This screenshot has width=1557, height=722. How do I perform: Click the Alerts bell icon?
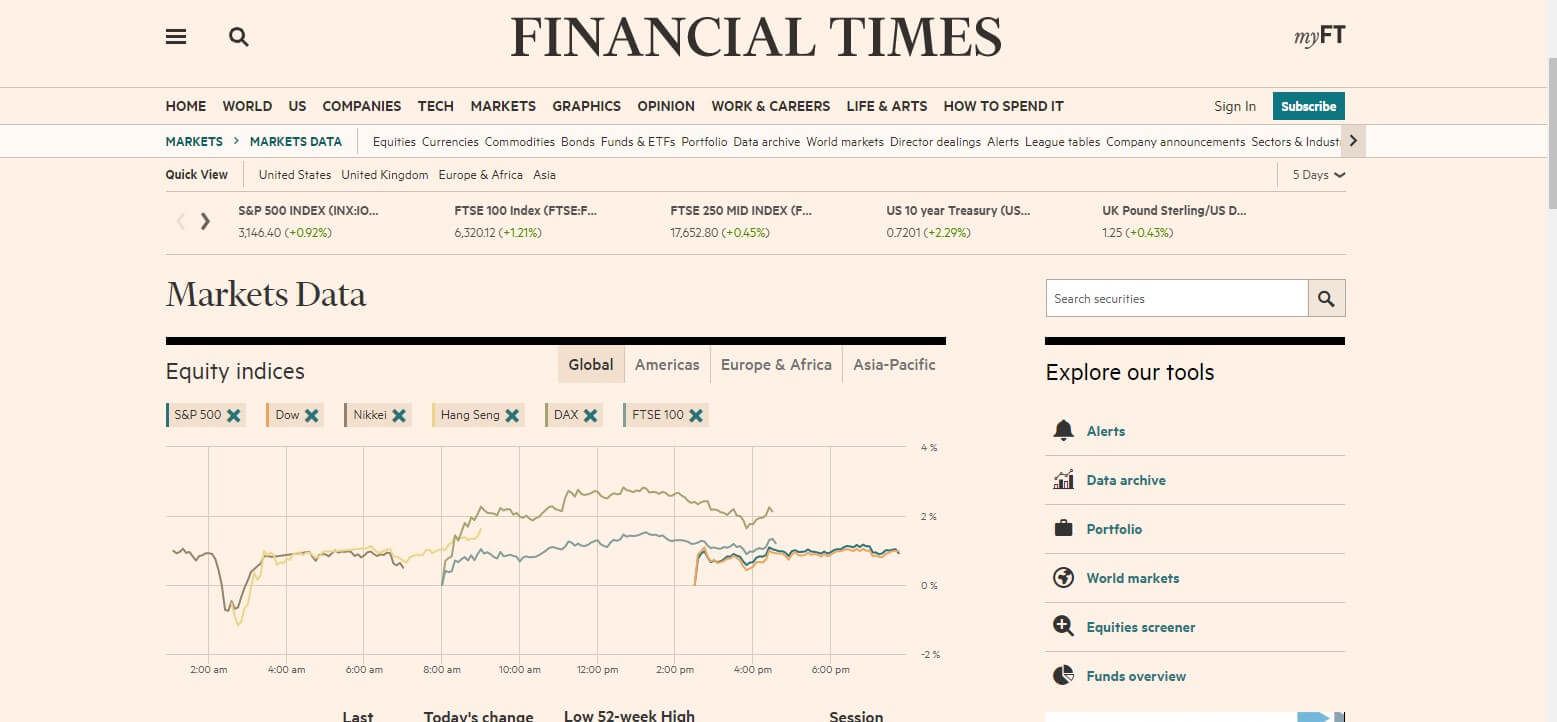pos(1063,431)
